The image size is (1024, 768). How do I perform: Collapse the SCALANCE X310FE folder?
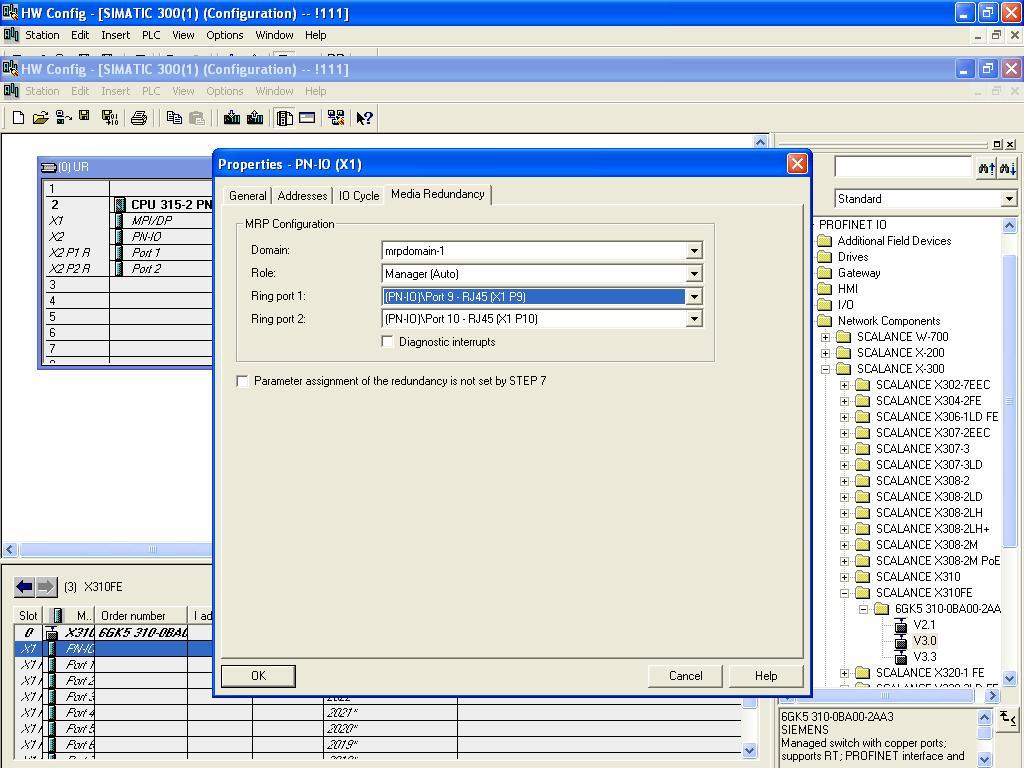[844, 593]
